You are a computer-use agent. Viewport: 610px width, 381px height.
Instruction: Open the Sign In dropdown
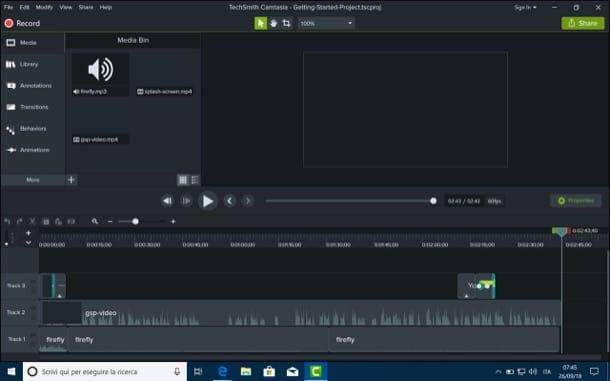(x=525, y=7)
